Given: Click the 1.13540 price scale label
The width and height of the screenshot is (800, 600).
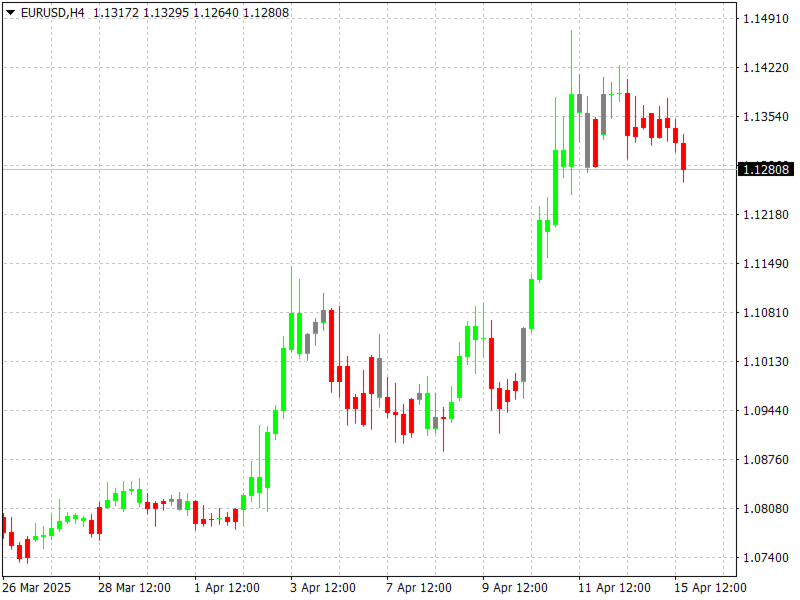Looking at the screenshot, I should [x=766, y=117].
